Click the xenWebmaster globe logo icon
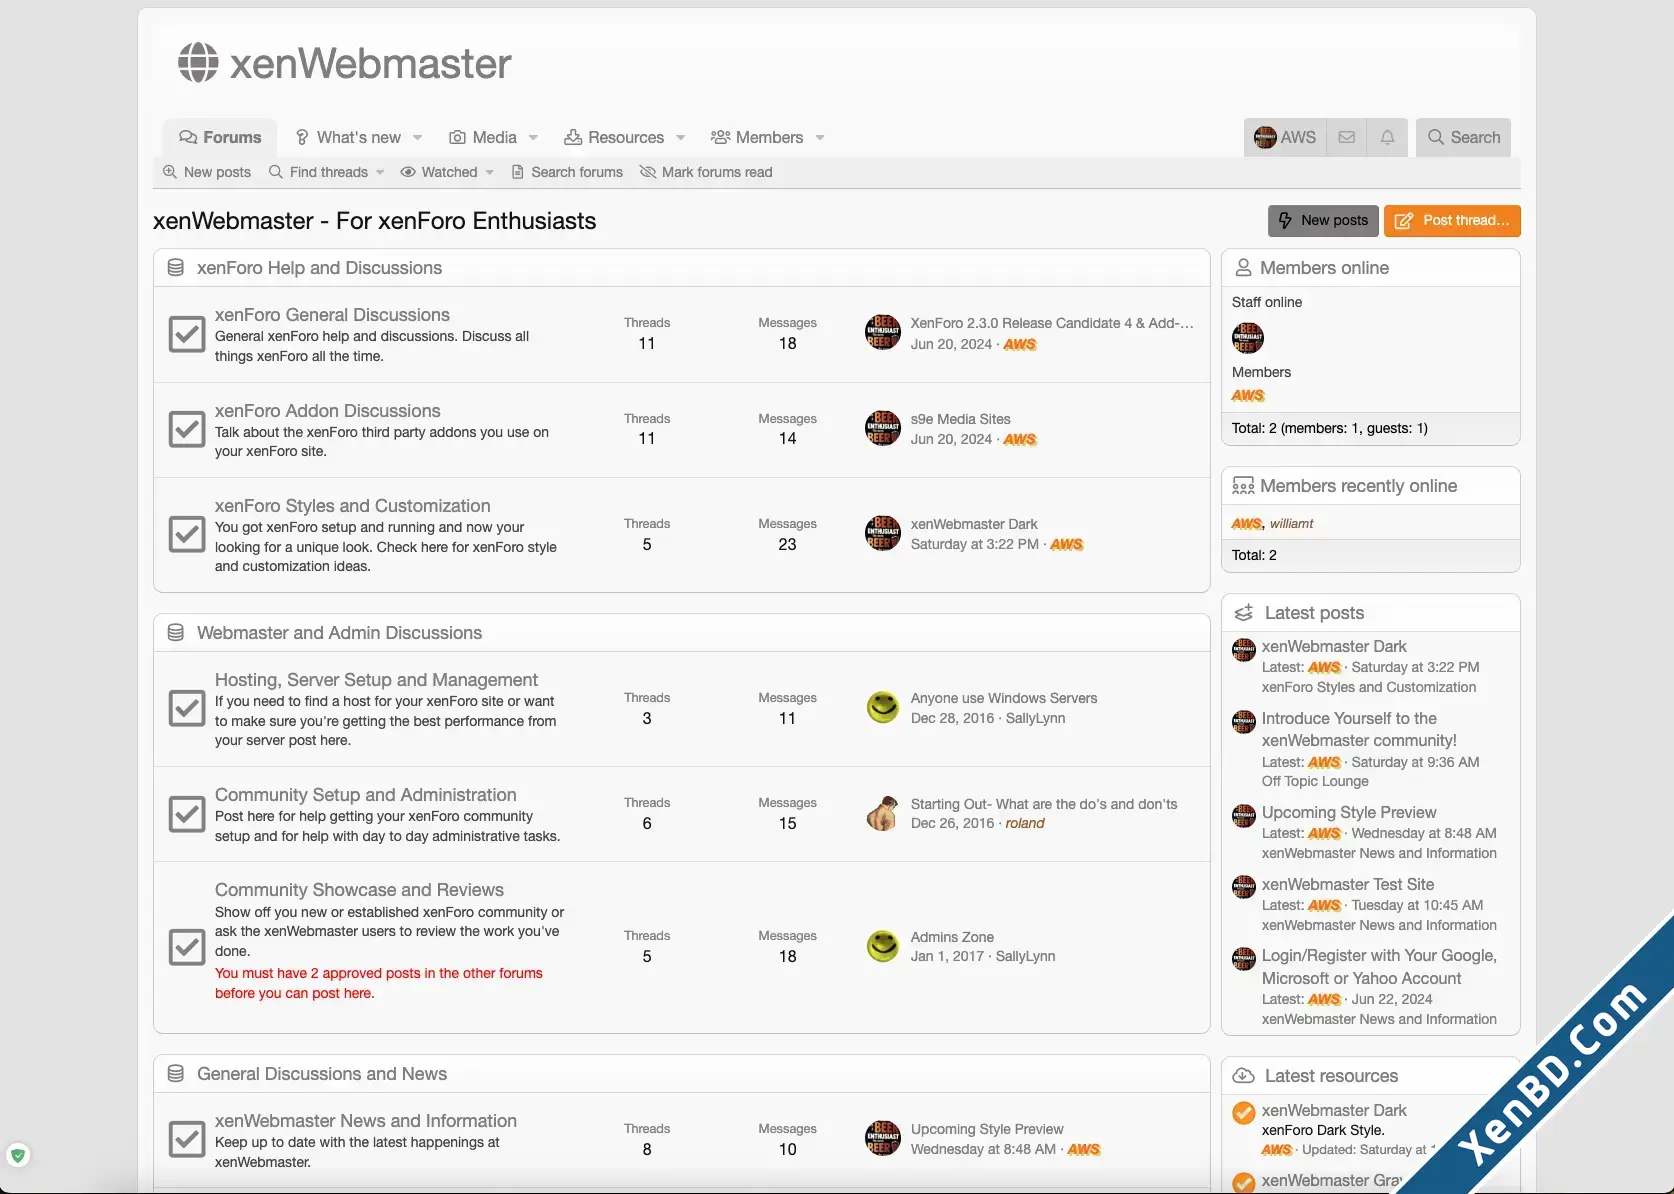The height and width of the screenshot is (1194, 1674). click(x=198, y=63)
